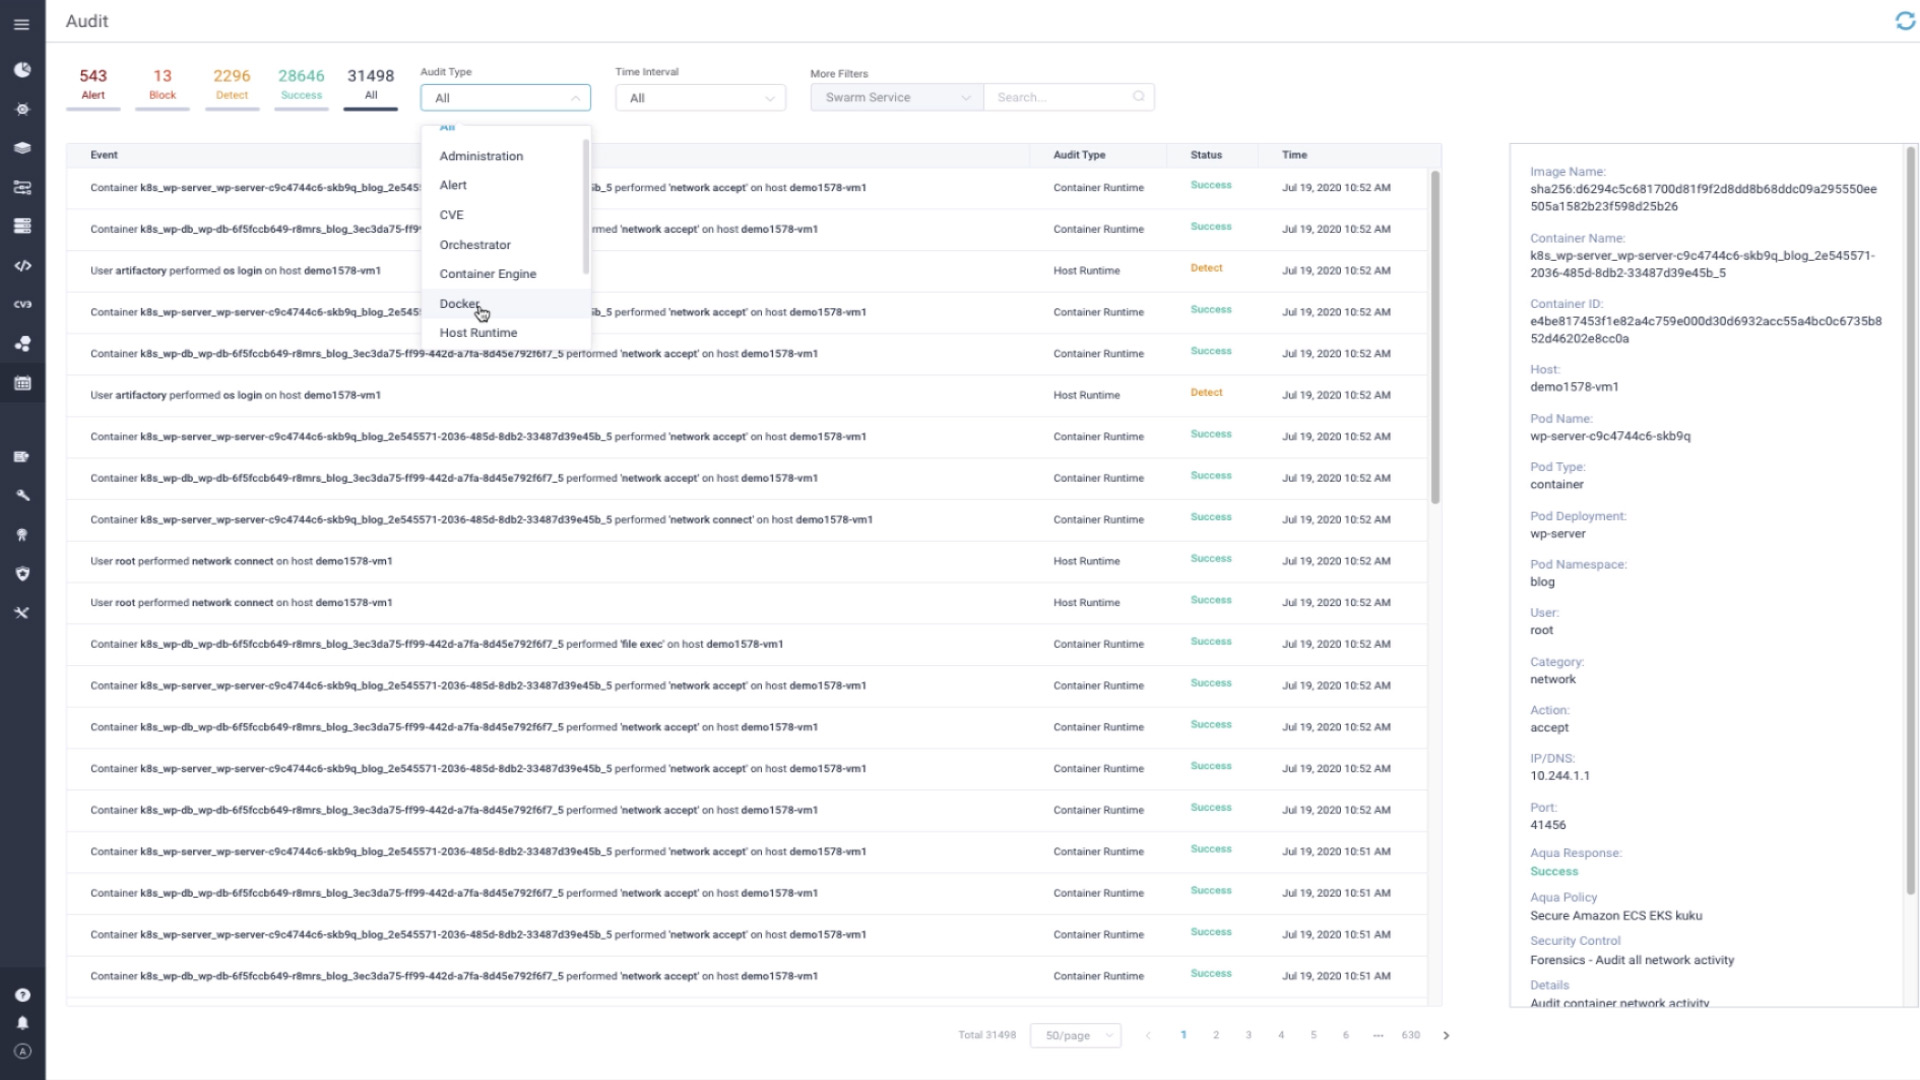Select the 'file exec' wp-db event row

[747, 644]
